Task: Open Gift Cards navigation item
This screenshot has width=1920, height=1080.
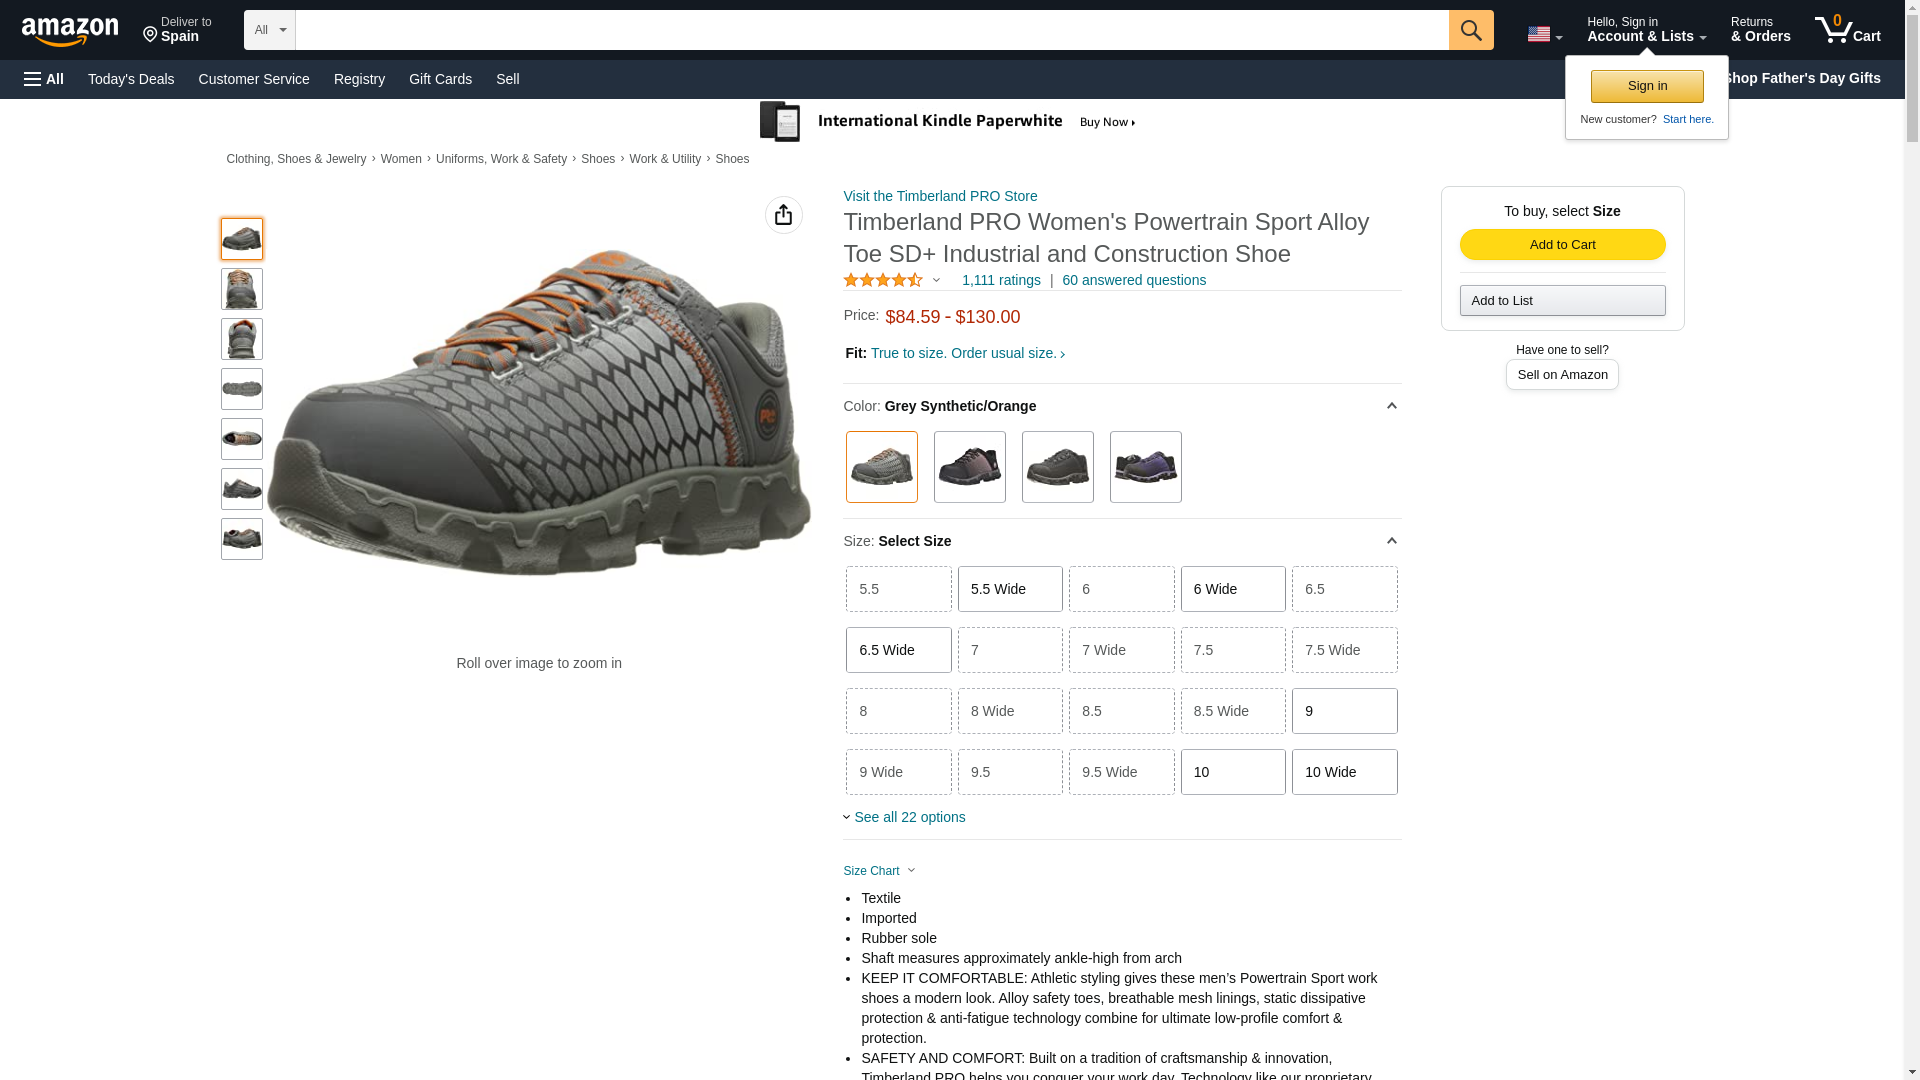Action: pos(440,79)
